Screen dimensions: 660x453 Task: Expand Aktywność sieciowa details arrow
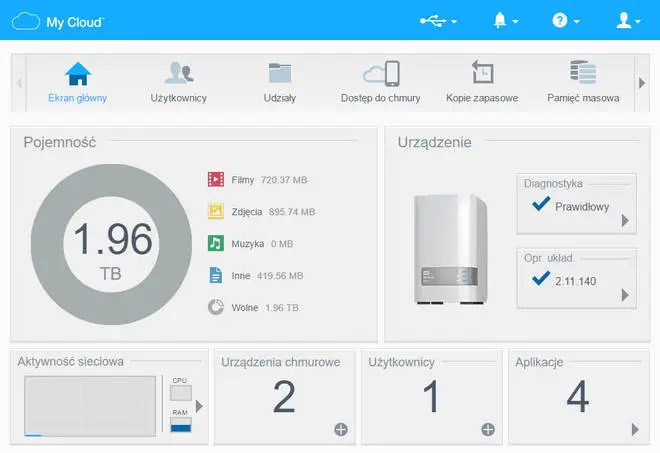point(199,406)
